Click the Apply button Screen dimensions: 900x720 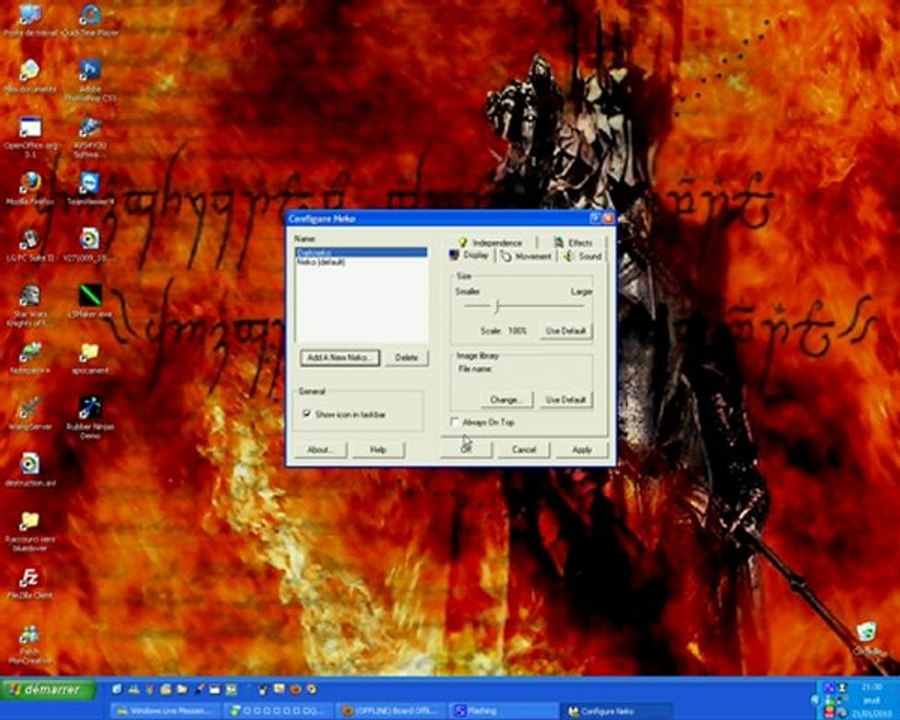(x=581, y=450)
